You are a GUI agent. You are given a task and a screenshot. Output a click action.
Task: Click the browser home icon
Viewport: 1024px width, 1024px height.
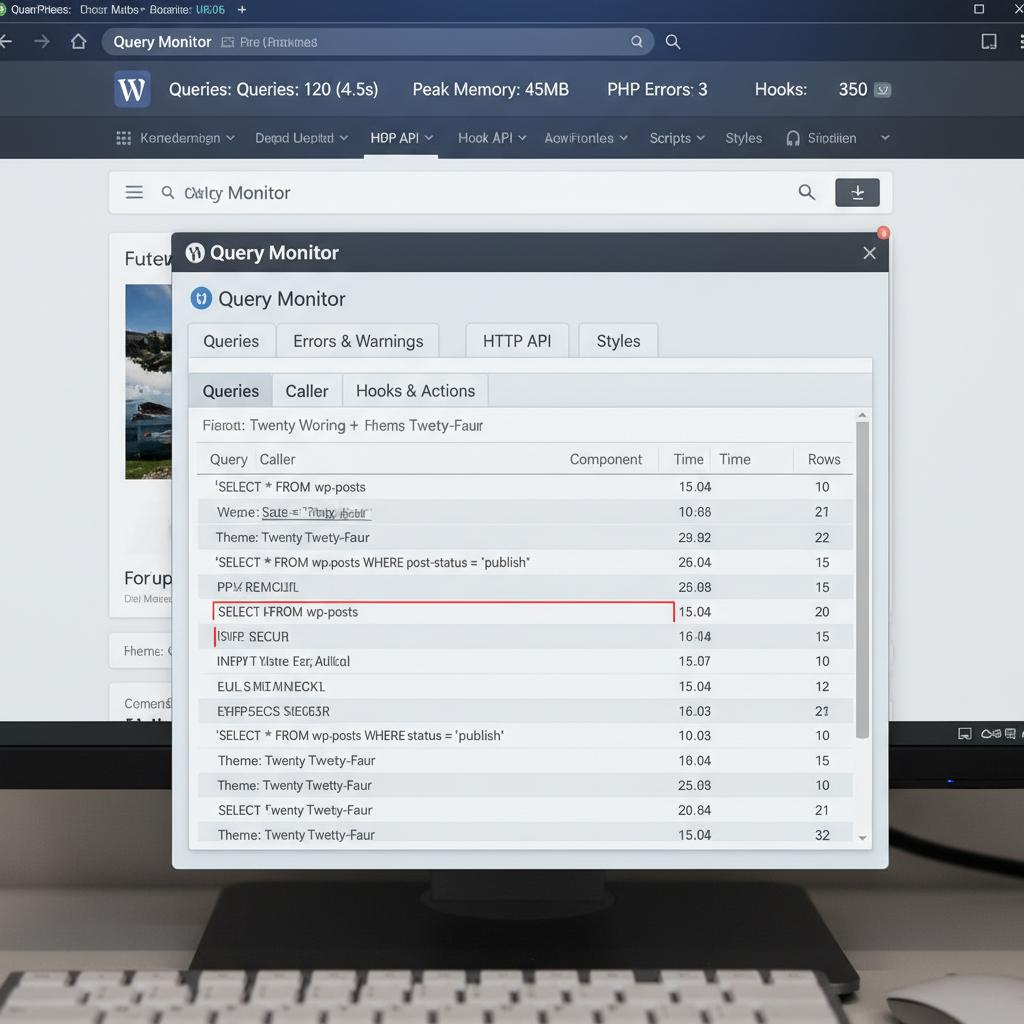77,42
